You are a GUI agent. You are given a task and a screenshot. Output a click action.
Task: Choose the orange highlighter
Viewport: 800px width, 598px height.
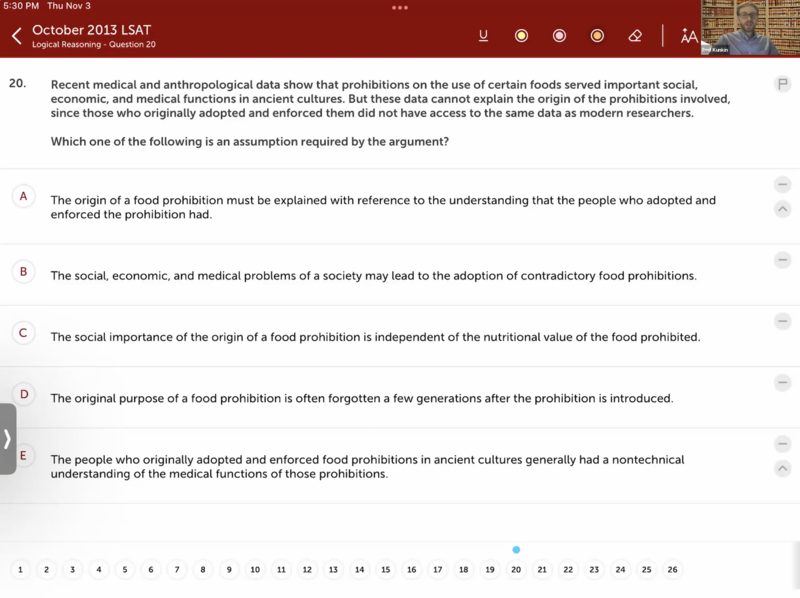coord(597,36)
